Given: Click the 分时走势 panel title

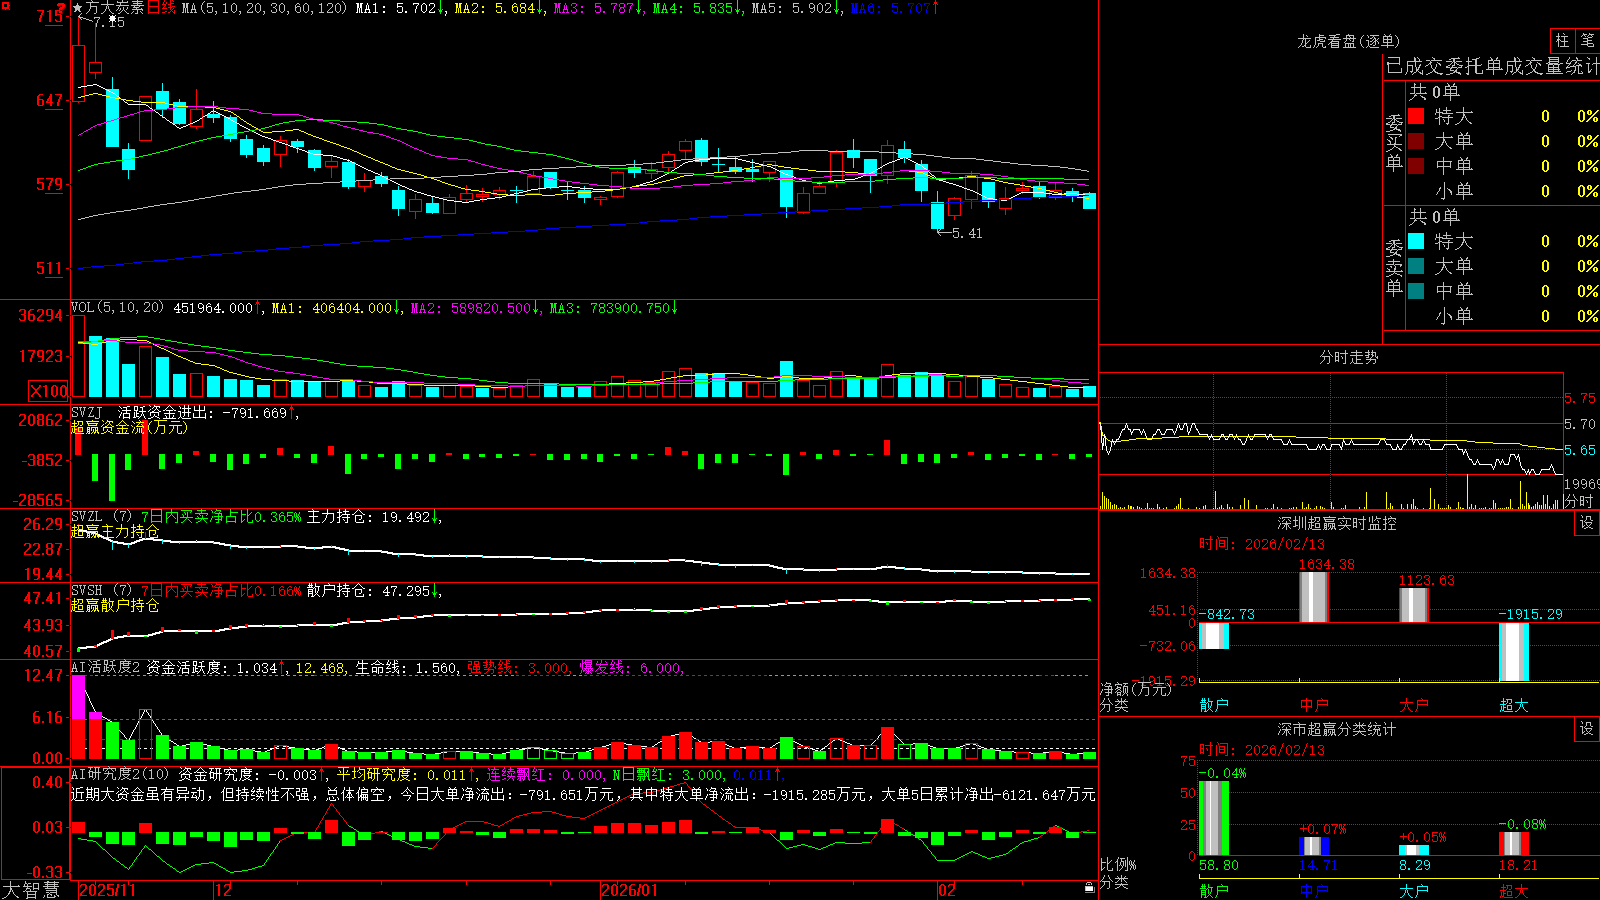Looking at the screenshot, I should click(x=1348, y=357).
